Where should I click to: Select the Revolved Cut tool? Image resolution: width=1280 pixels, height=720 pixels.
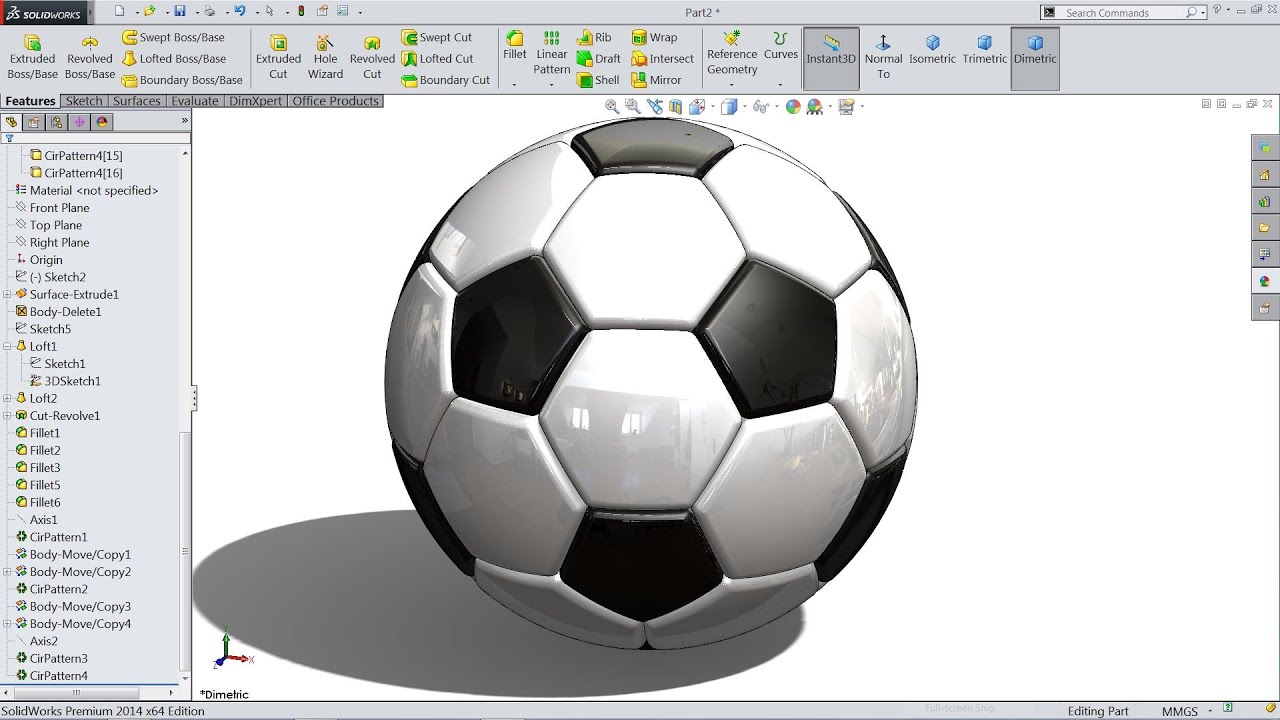click(x=372, y=57)
